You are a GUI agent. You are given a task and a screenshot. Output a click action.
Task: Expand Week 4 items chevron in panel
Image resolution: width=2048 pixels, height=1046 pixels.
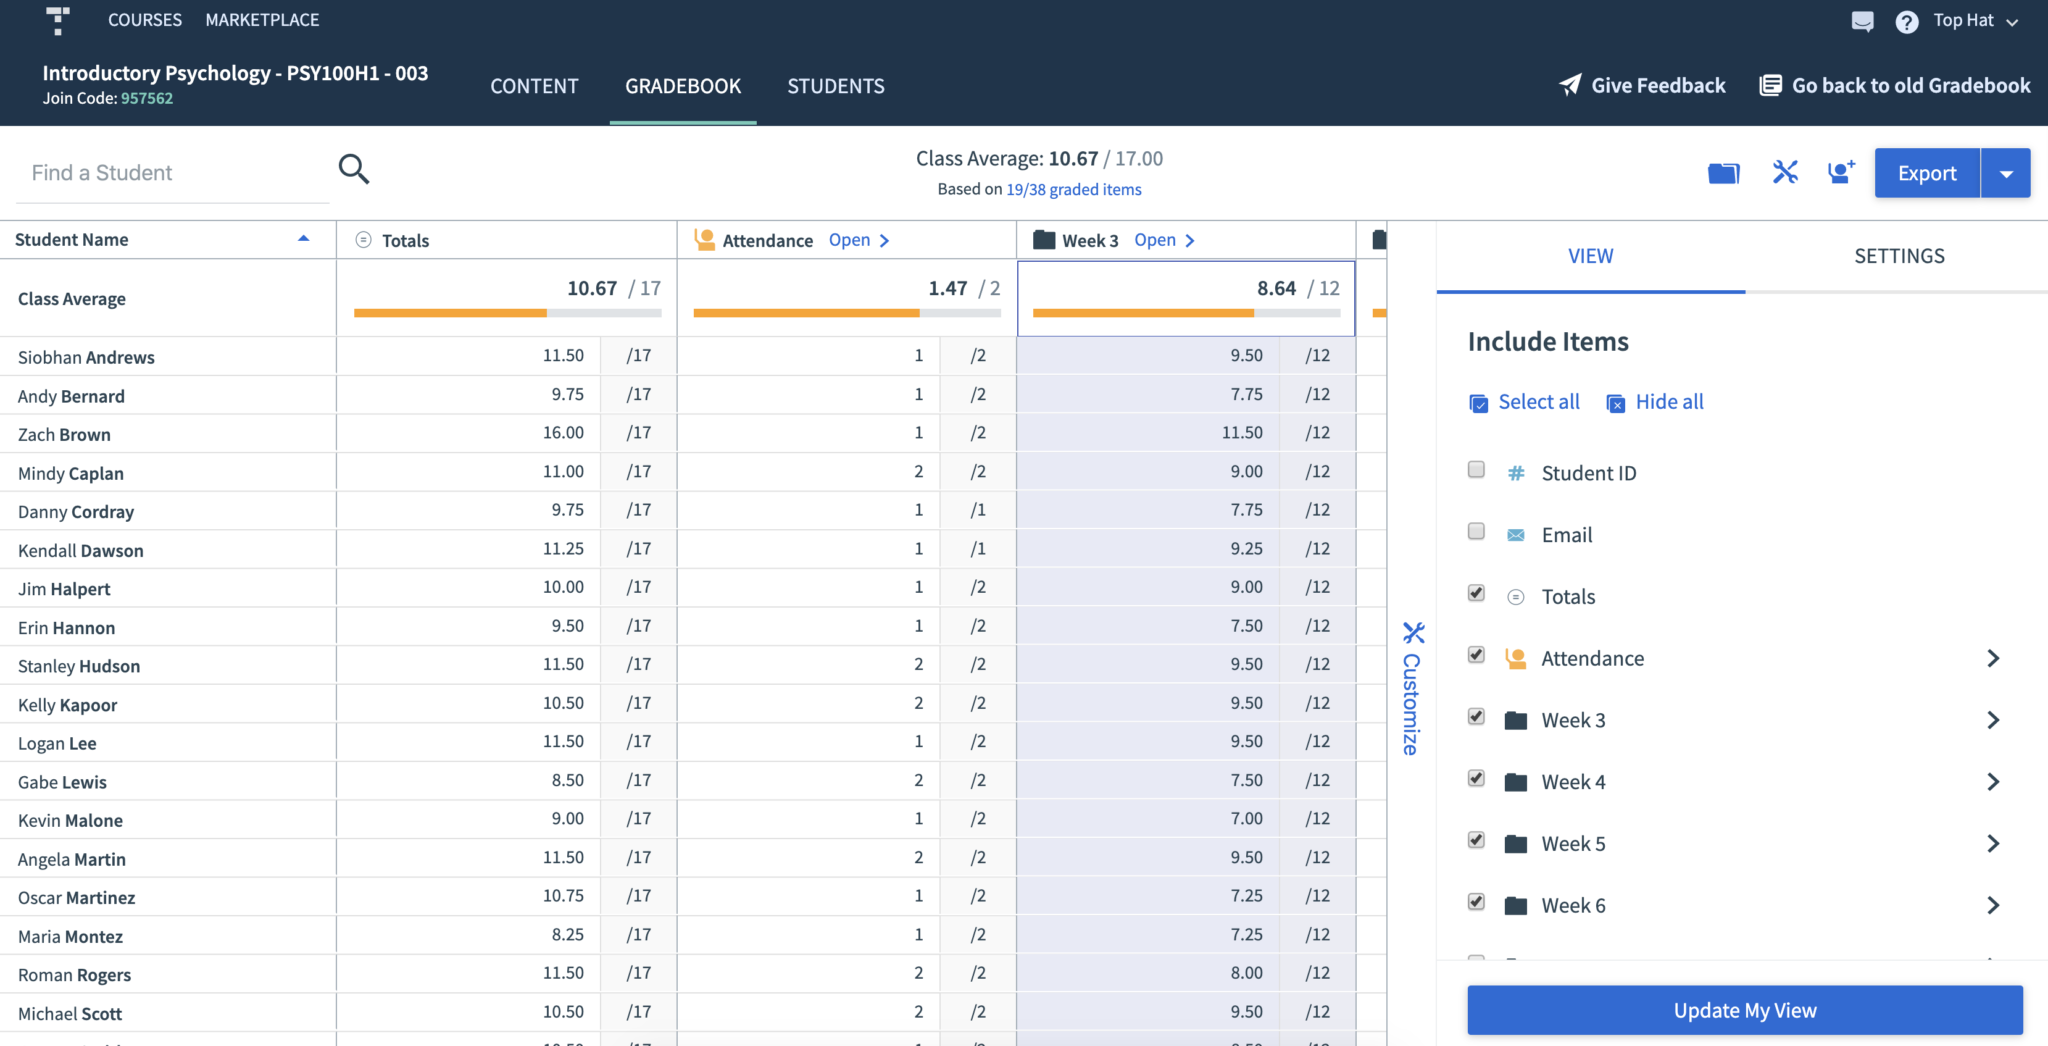[x=1993, y=782]
